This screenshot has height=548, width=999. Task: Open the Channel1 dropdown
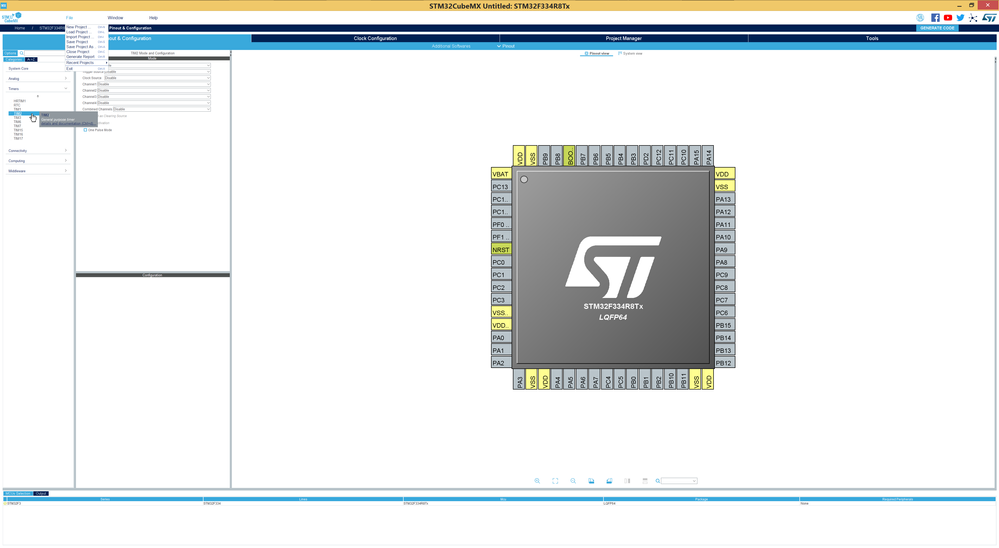point(154,84)
